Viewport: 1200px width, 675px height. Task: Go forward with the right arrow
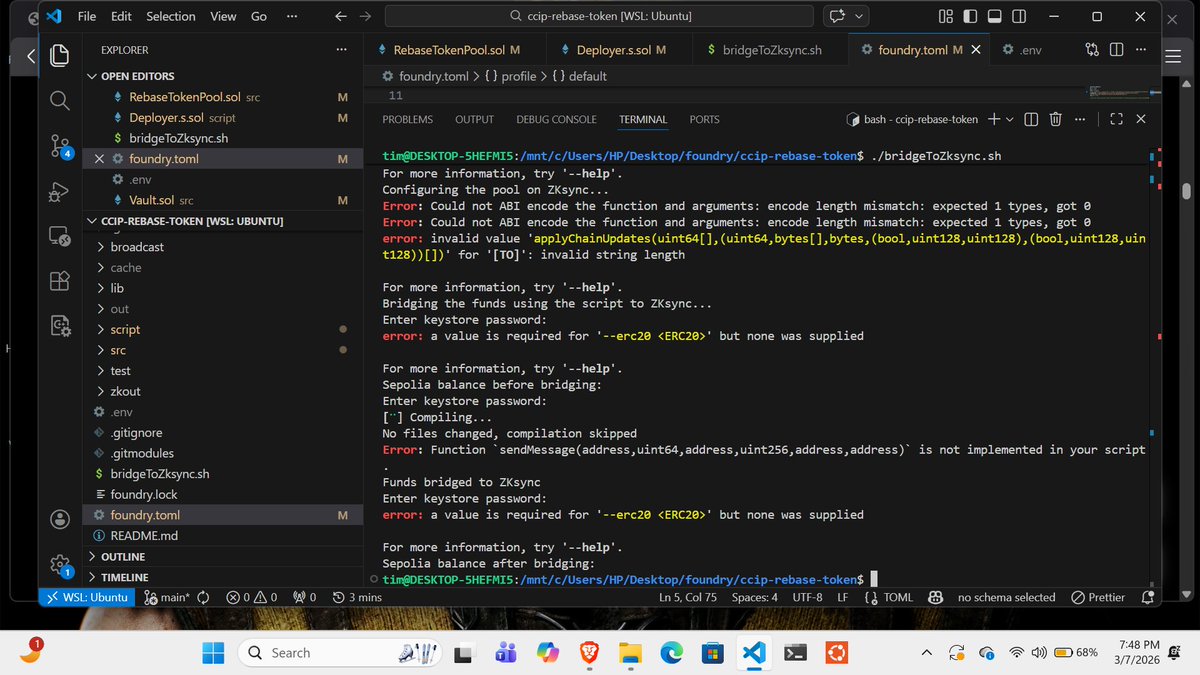[x=365, y=16]
